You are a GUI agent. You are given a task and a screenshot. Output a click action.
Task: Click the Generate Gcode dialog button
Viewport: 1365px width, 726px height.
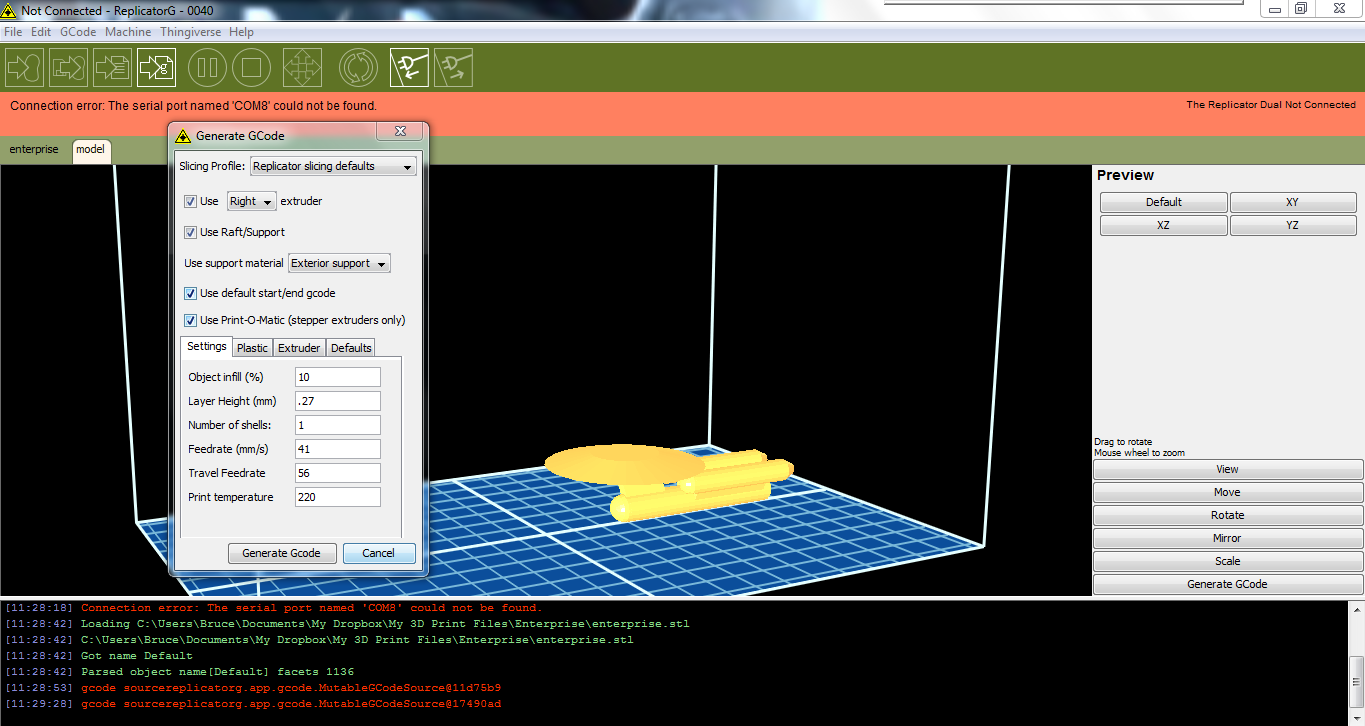point(281,553)
